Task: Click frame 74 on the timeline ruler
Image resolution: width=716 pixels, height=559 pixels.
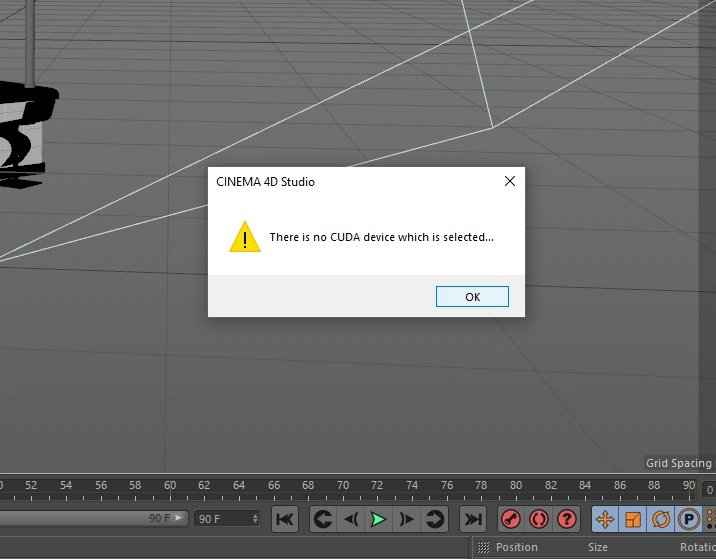Action: click(412, 485)
